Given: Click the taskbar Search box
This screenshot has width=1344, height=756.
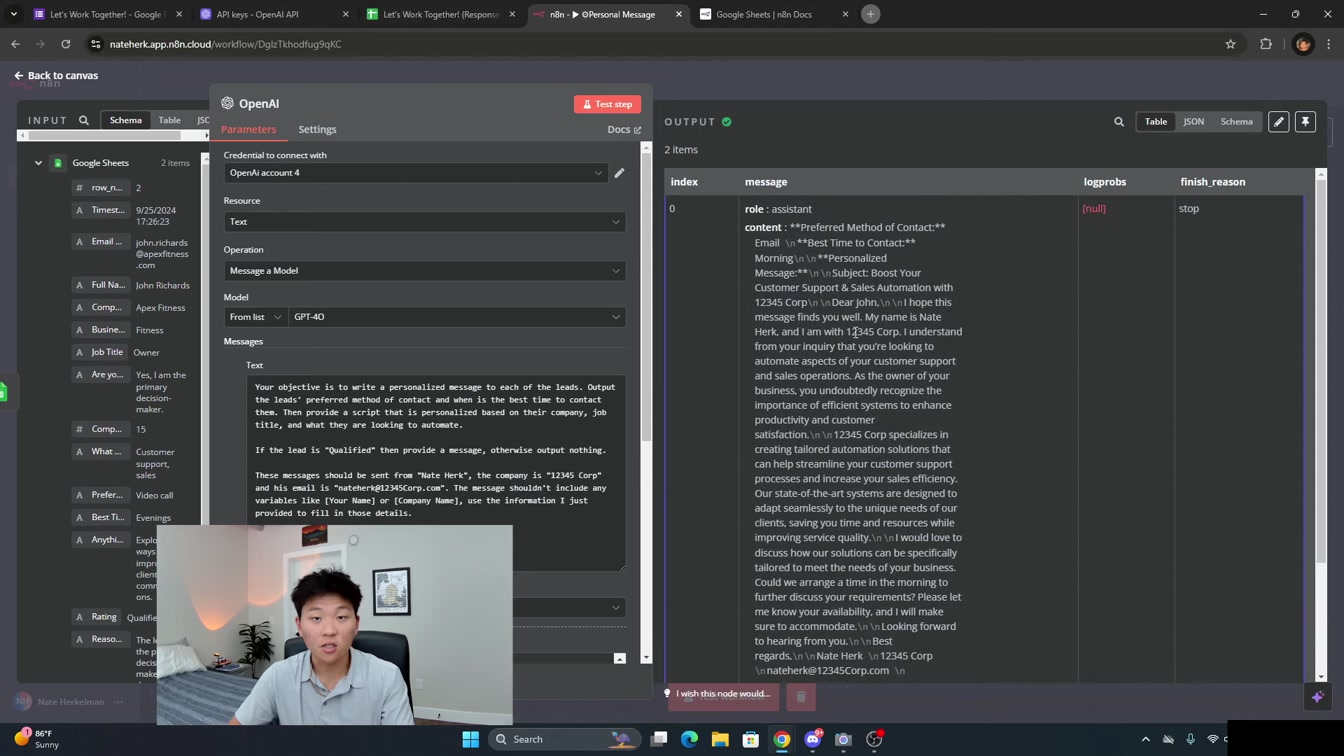Looking at the screenshot, I should coord(565,739).
